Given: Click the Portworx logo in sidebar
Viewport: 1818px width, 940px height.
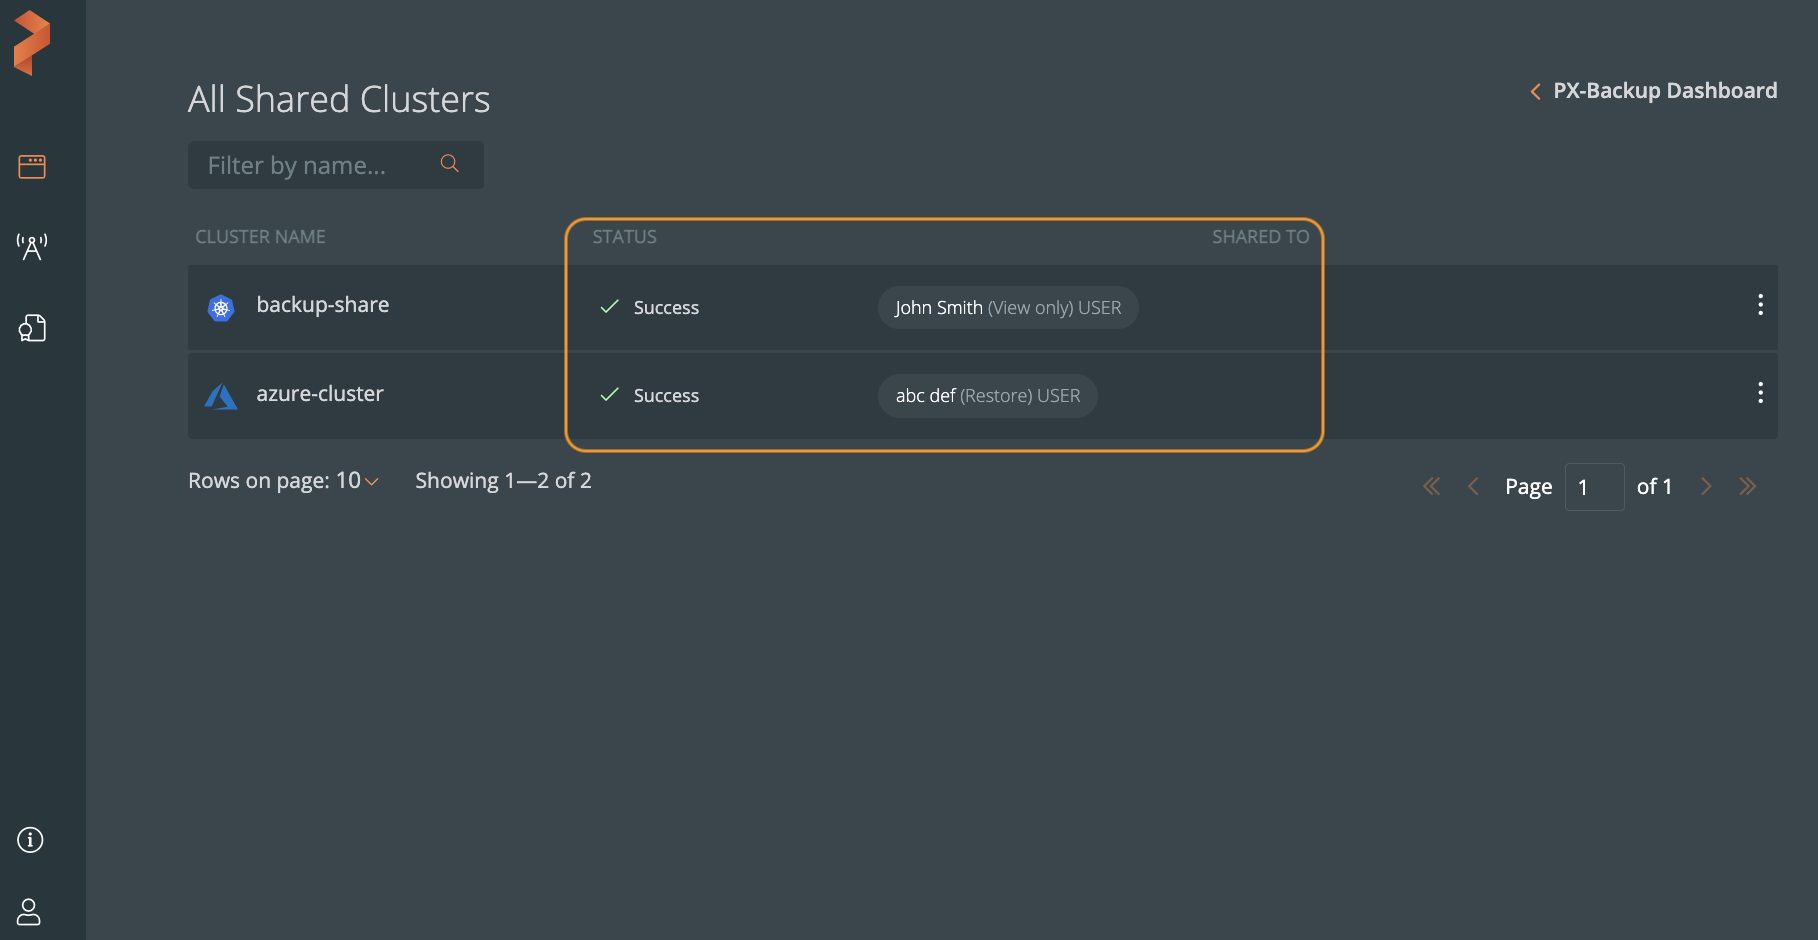Looking at the screenshot, I should point(32,43).
